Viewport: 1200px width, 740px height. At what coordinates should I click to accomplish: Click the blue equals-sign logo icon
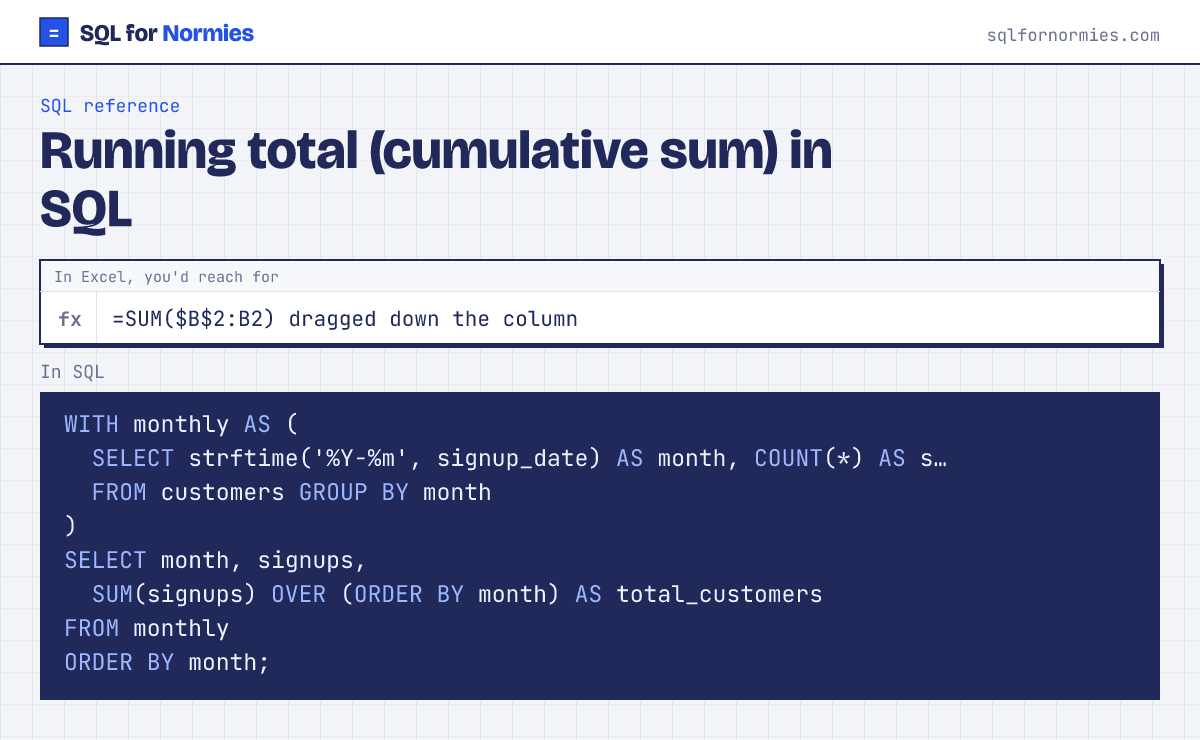coord(53,33)
